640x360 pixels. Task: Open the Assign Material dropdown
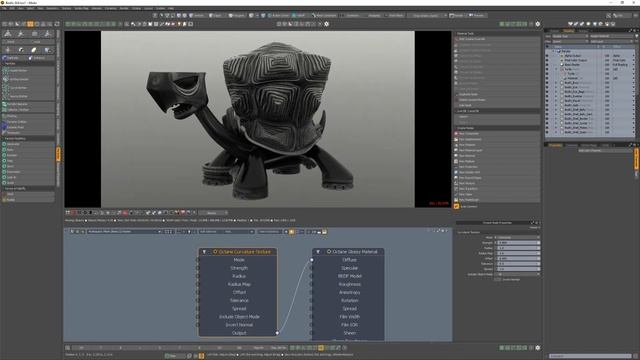coord(612,36)
